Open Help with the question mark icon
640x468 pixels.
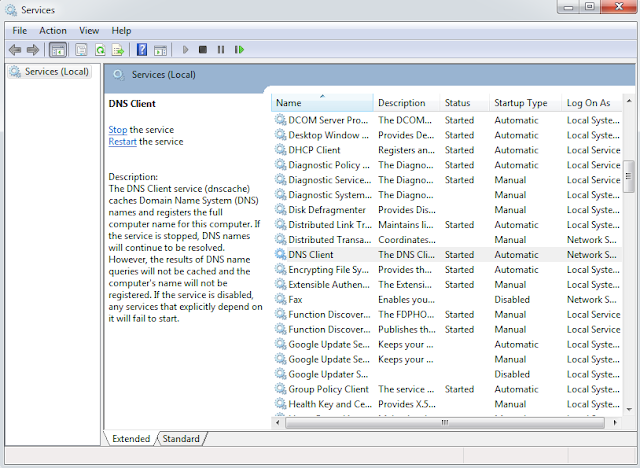142,50
